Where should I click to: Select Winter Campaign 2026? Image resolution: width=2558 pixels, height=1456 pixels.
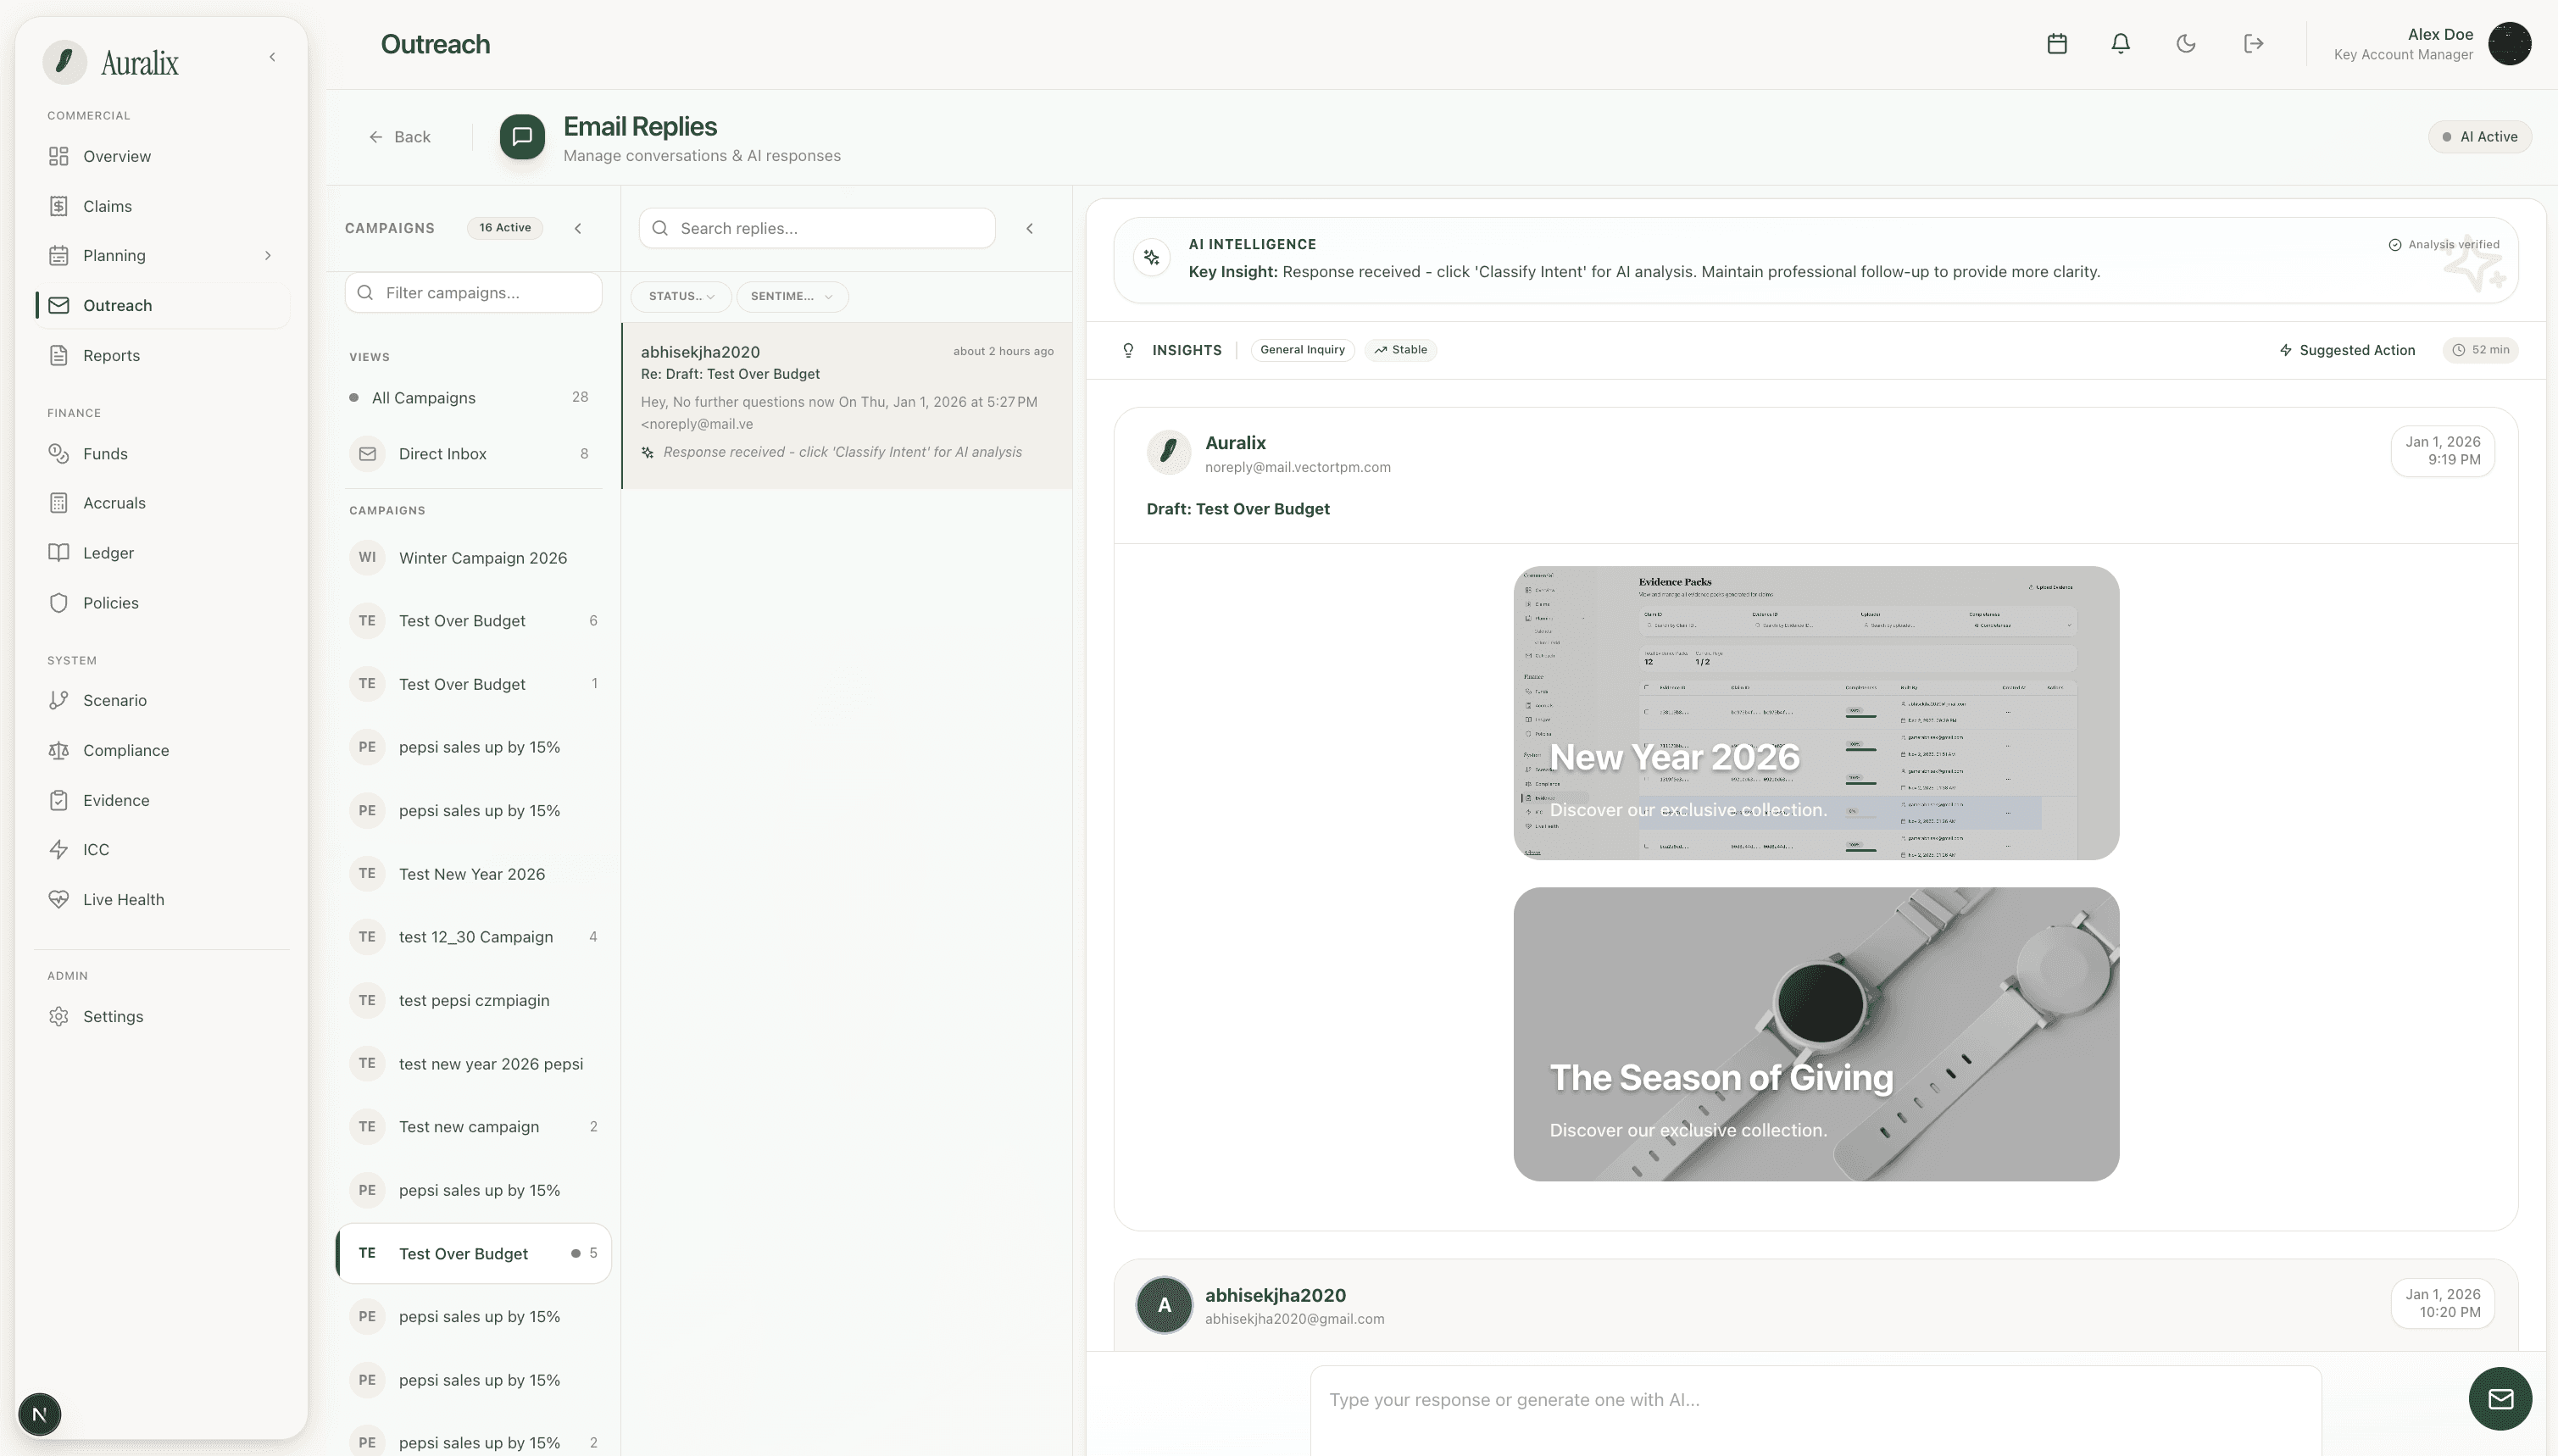point(482,558)
